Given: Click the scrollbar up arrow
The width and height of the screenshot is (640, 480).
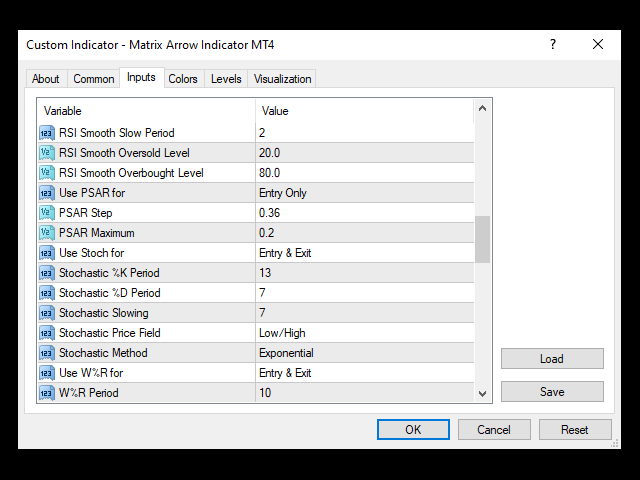Looking at the screenshot, I should click(482, 108).
